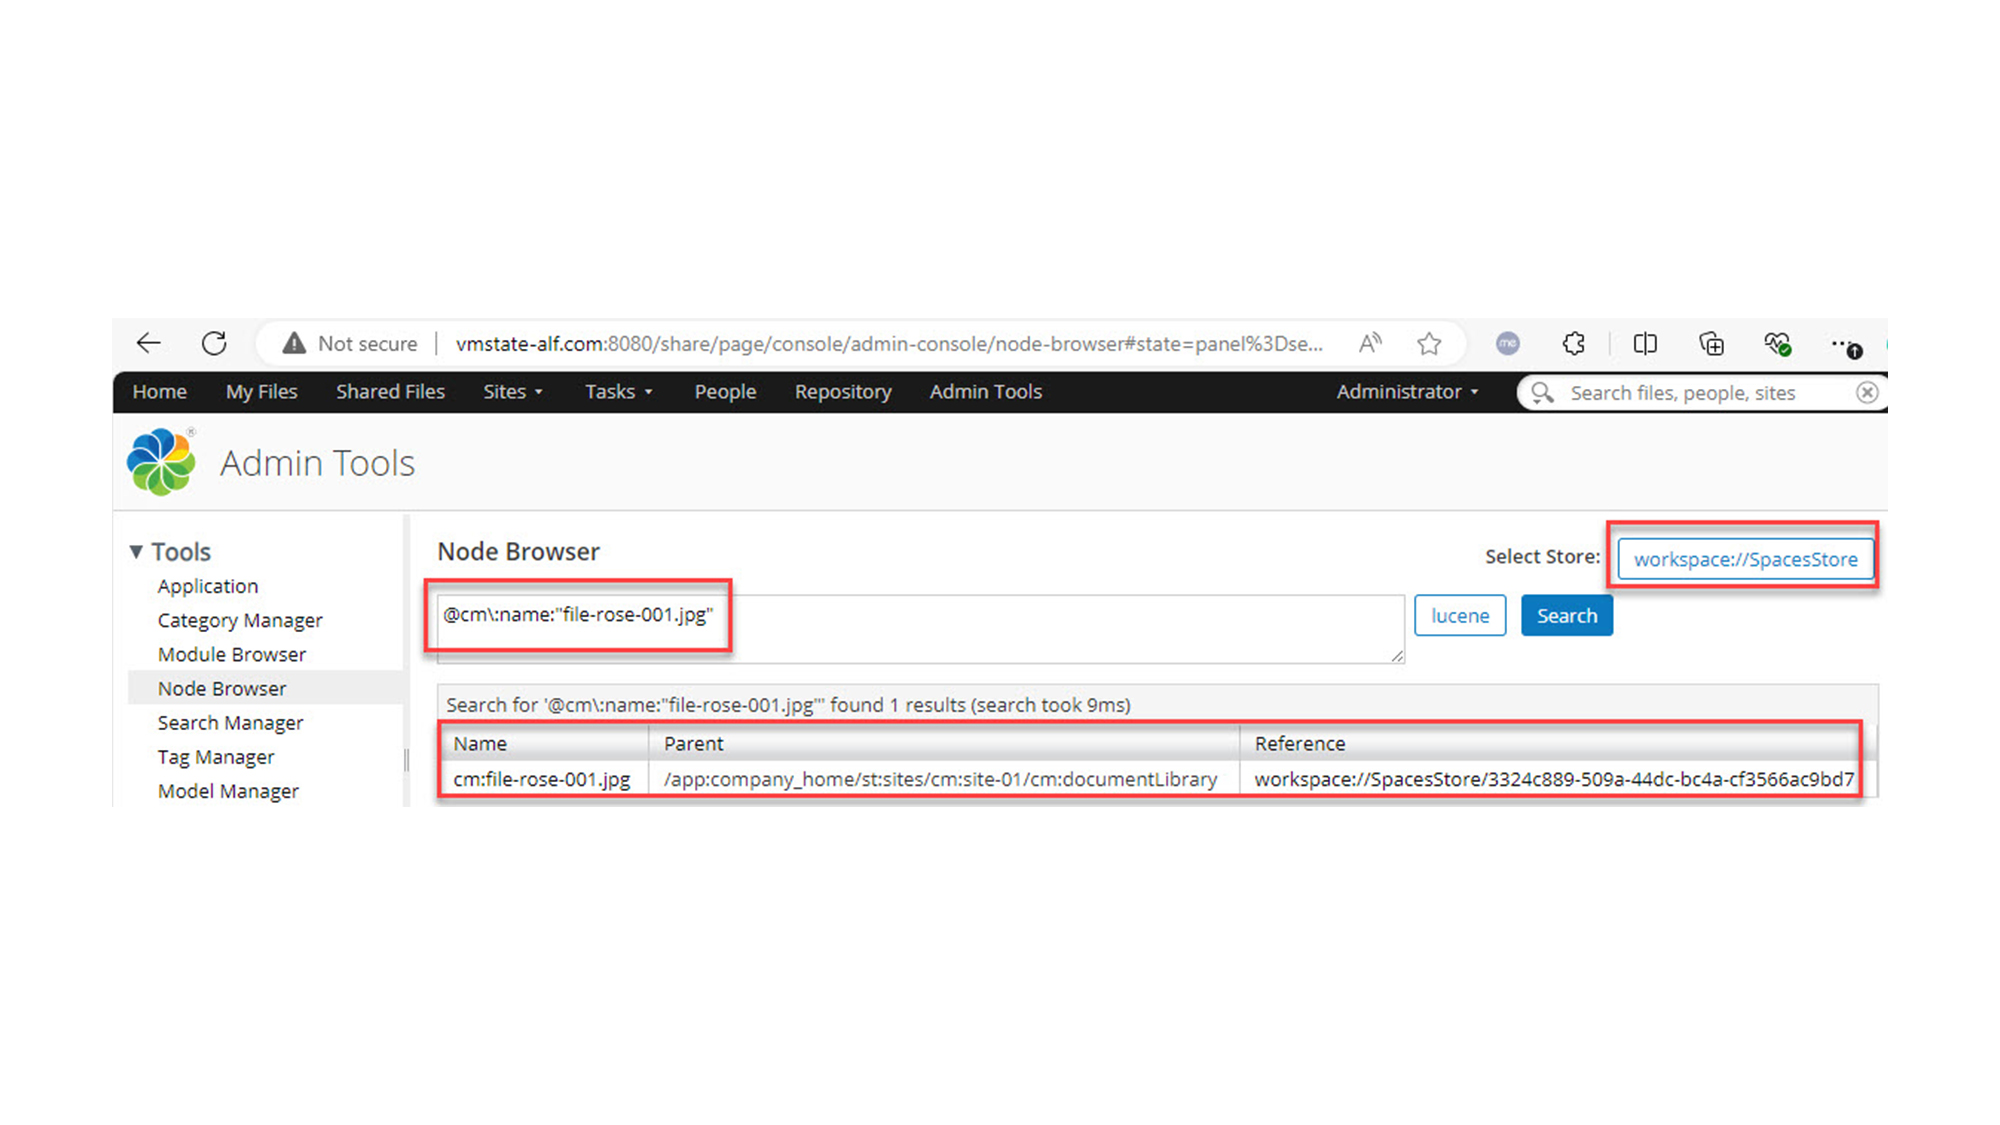The height and width of the screenshot is (1125, 2000).
Task: Refresh the page using the reload icon
Action: pyautogui.click(x=214, y=343)
